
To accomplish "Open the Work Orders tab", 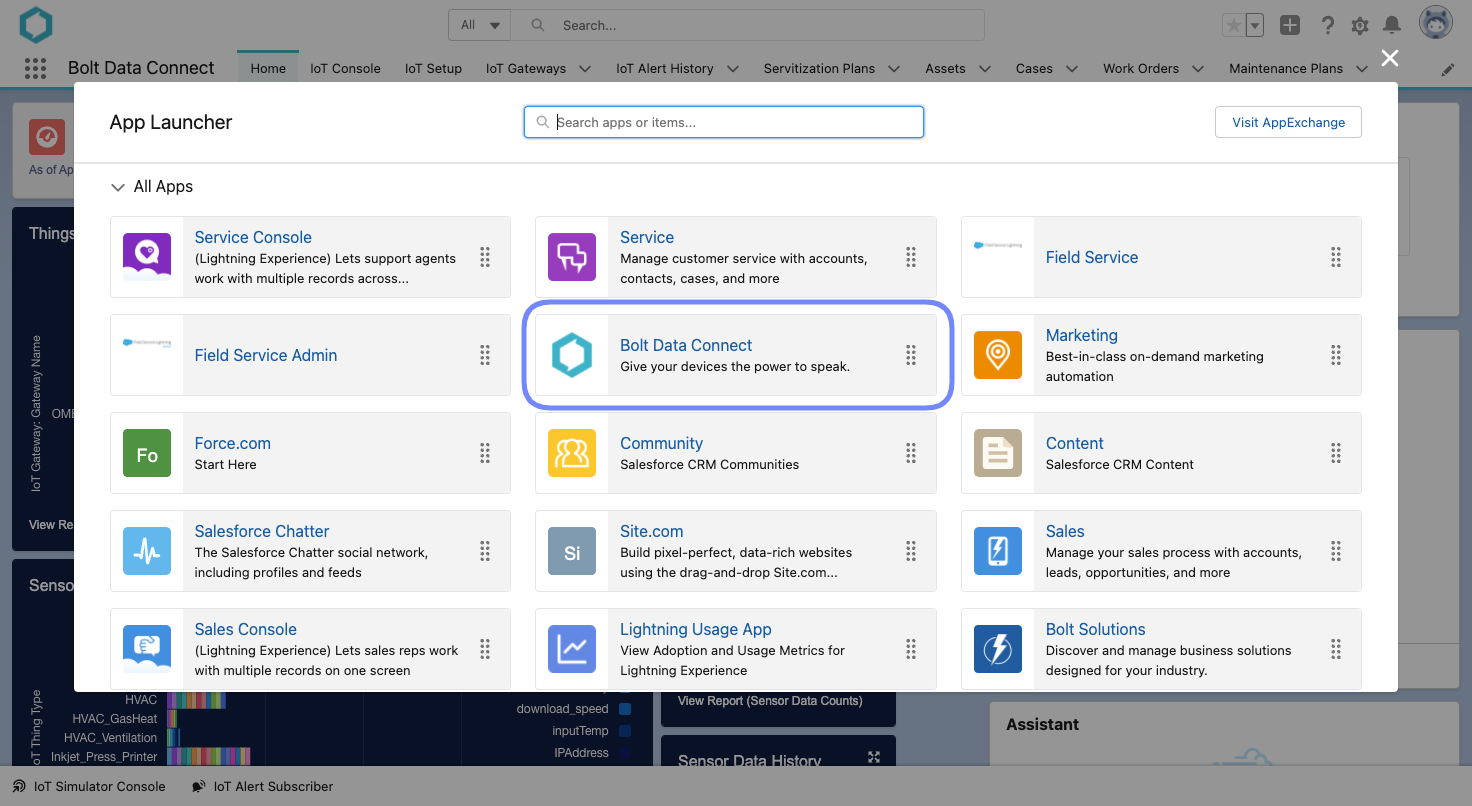I will click(x=1141, y=68).
